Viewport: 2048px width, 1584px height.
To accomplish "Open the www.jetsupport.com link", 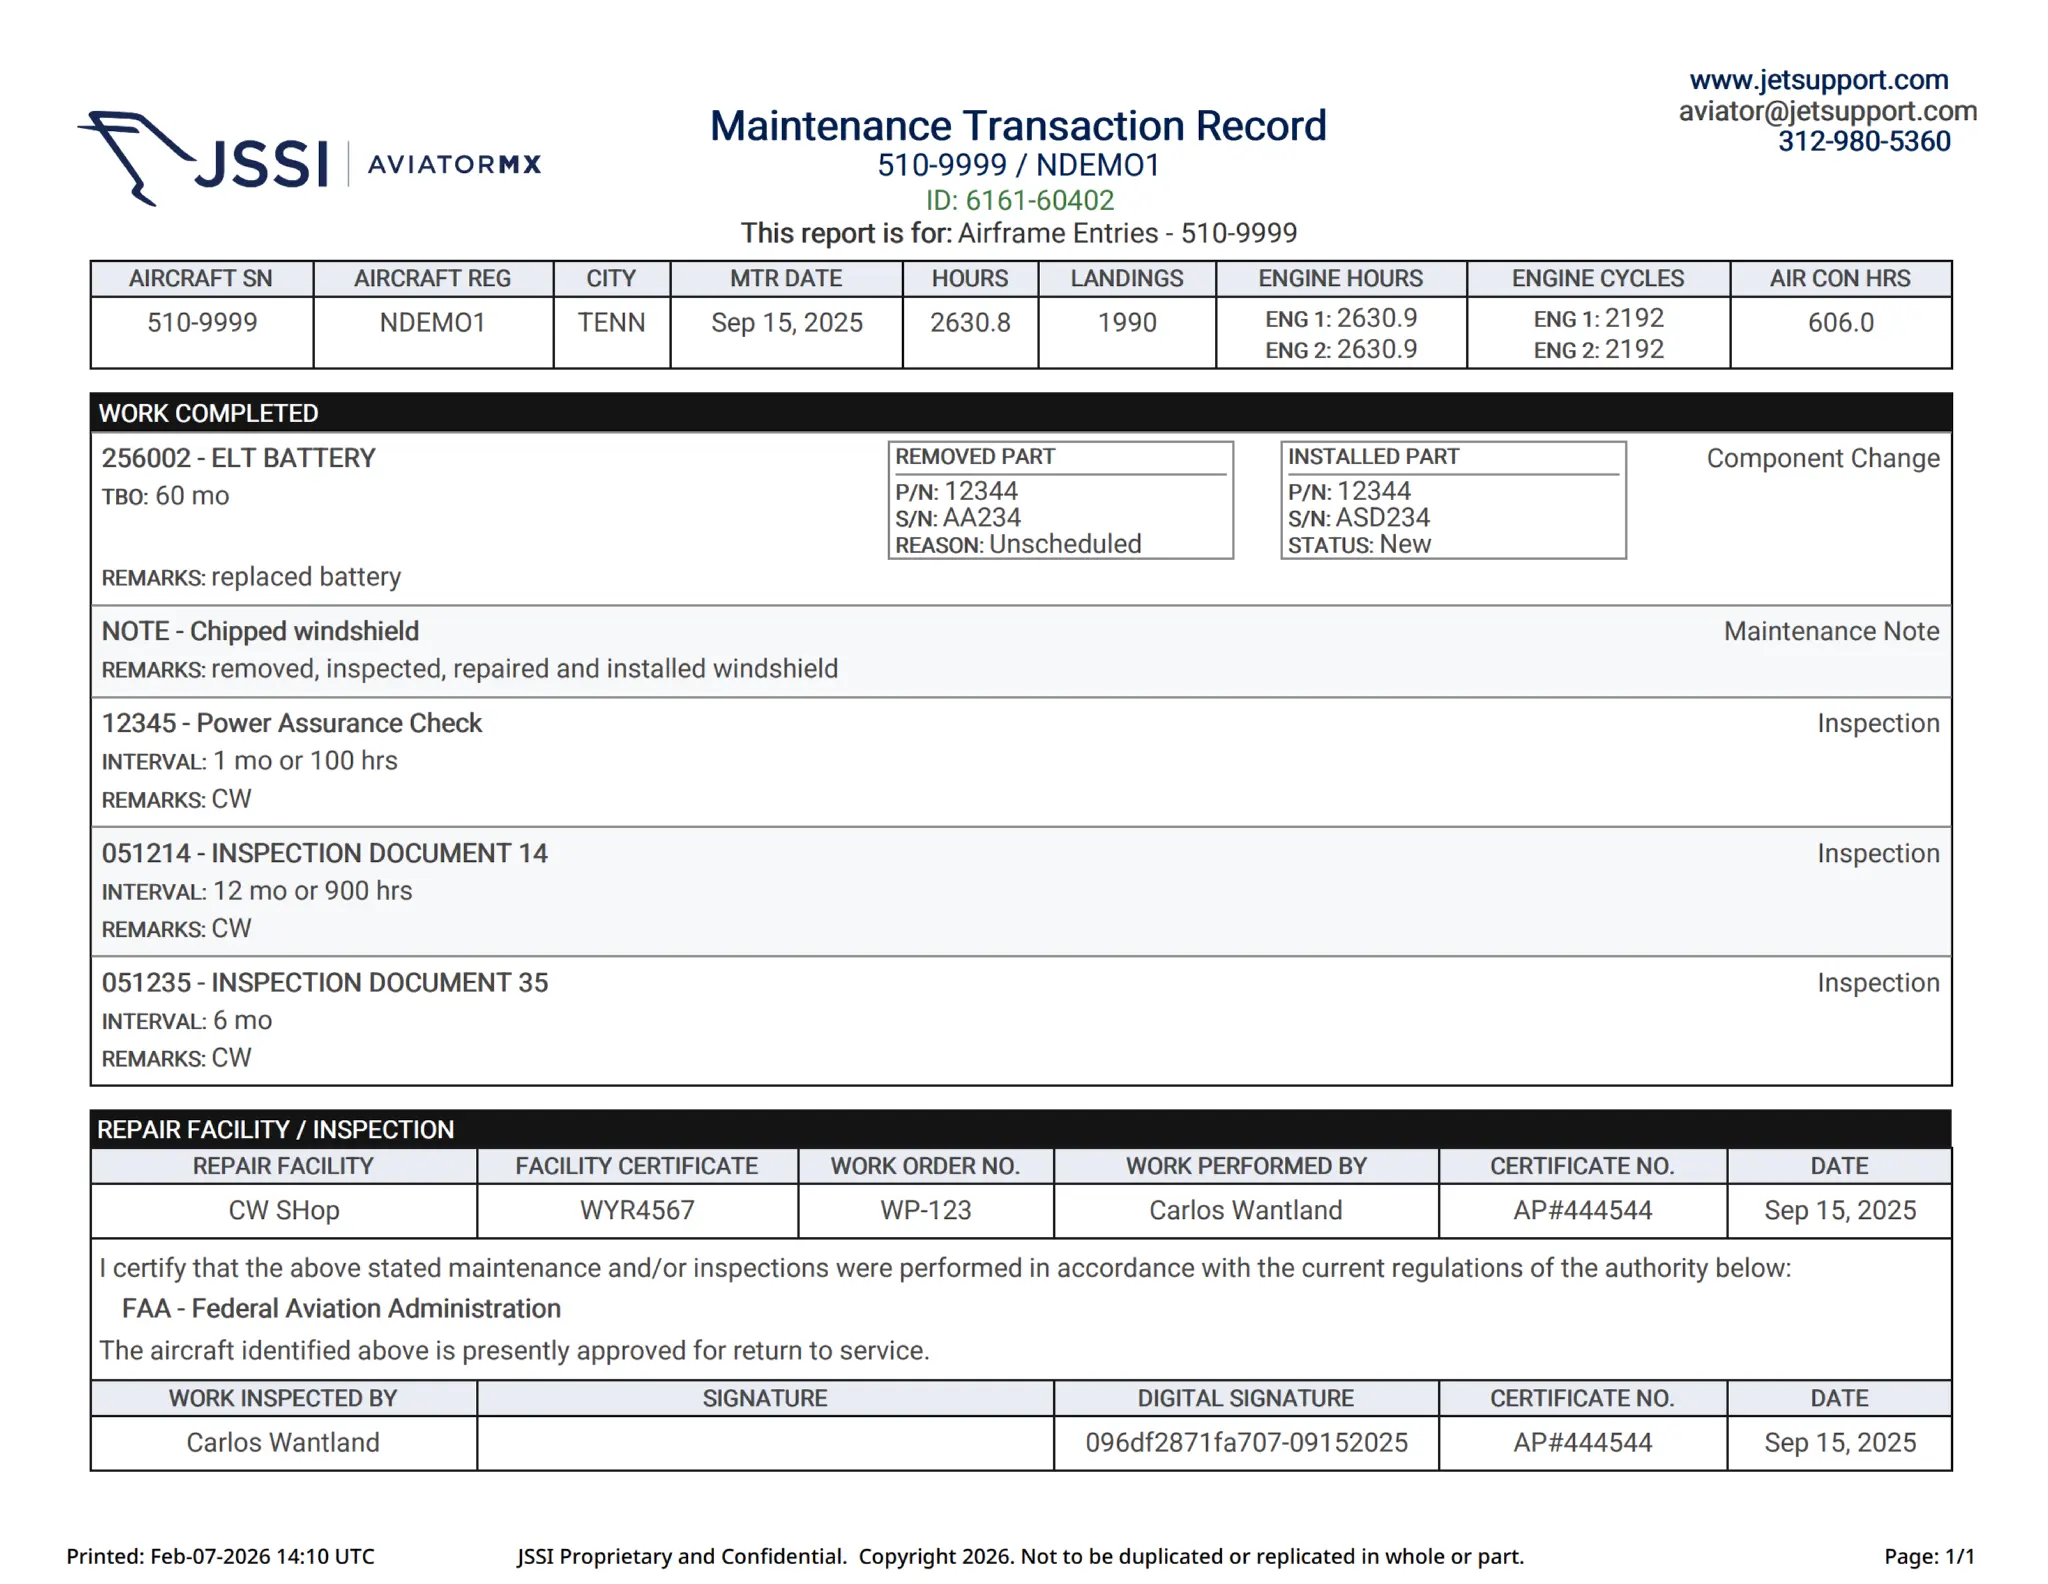I will (x=1818, y=80).
